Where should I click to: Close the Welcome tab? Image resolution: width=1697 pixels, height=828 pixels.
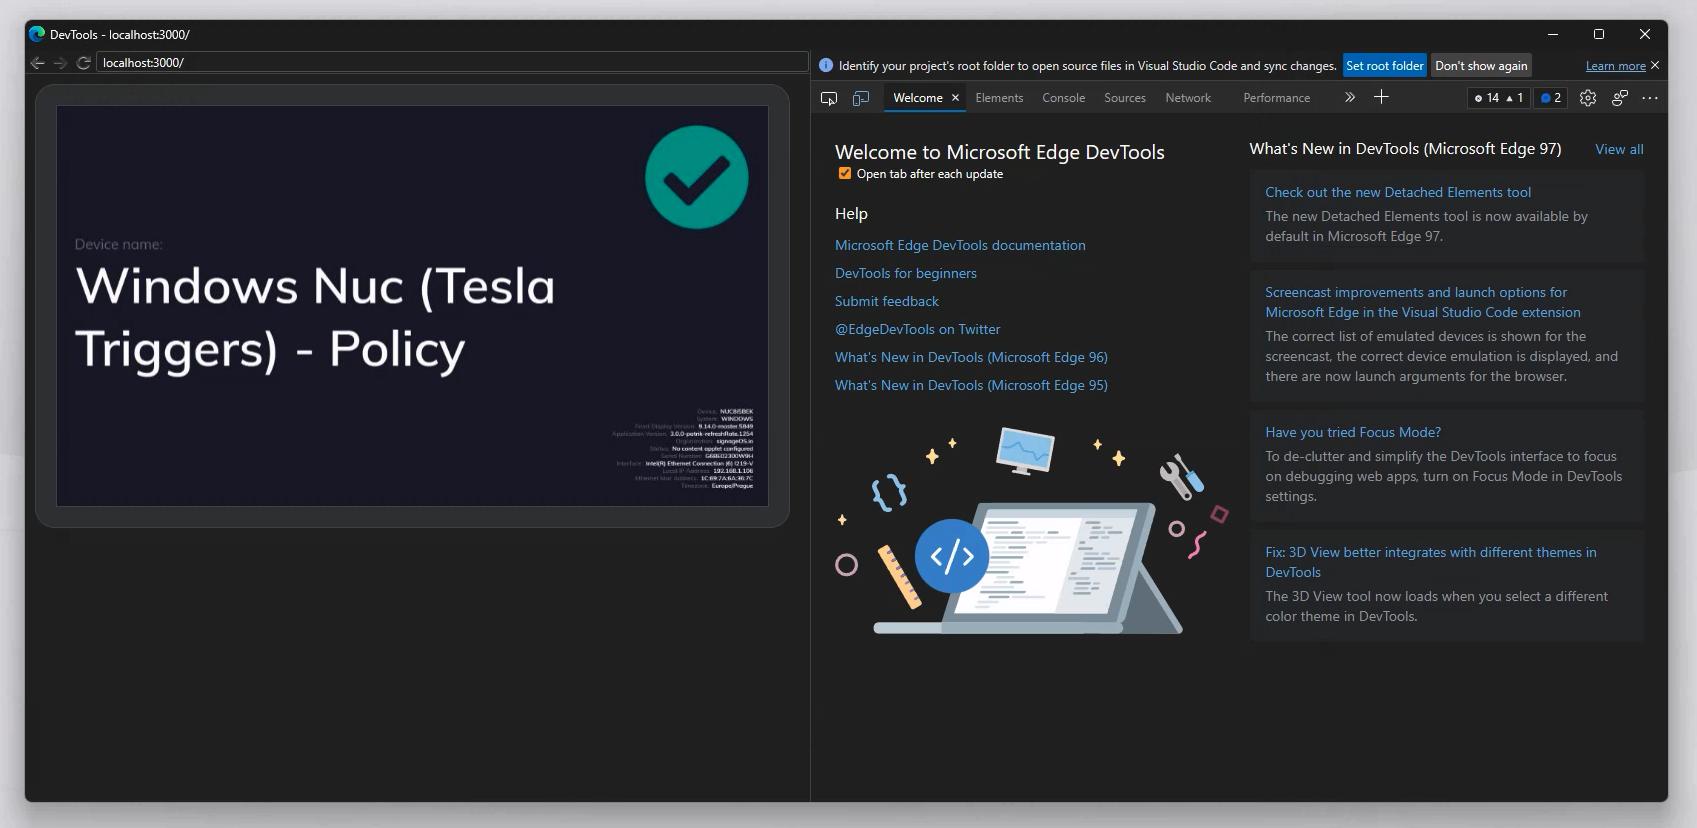point(955,98)
